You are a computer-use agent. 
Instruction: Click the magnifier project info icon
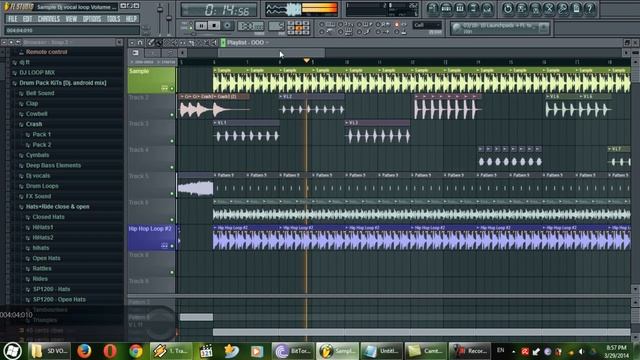[x=562, y=8]
